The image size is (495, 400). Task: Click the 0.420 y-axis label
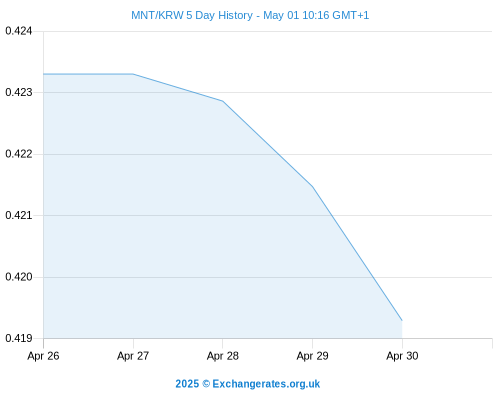(19, 277)
